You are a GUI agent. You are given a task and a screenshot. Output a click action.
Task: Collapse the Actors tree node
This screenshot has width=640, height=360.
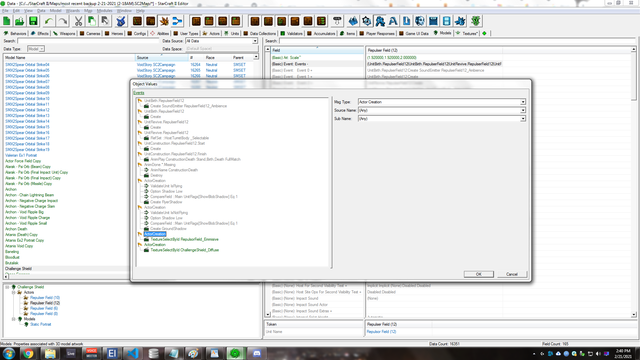coord(13,292)
